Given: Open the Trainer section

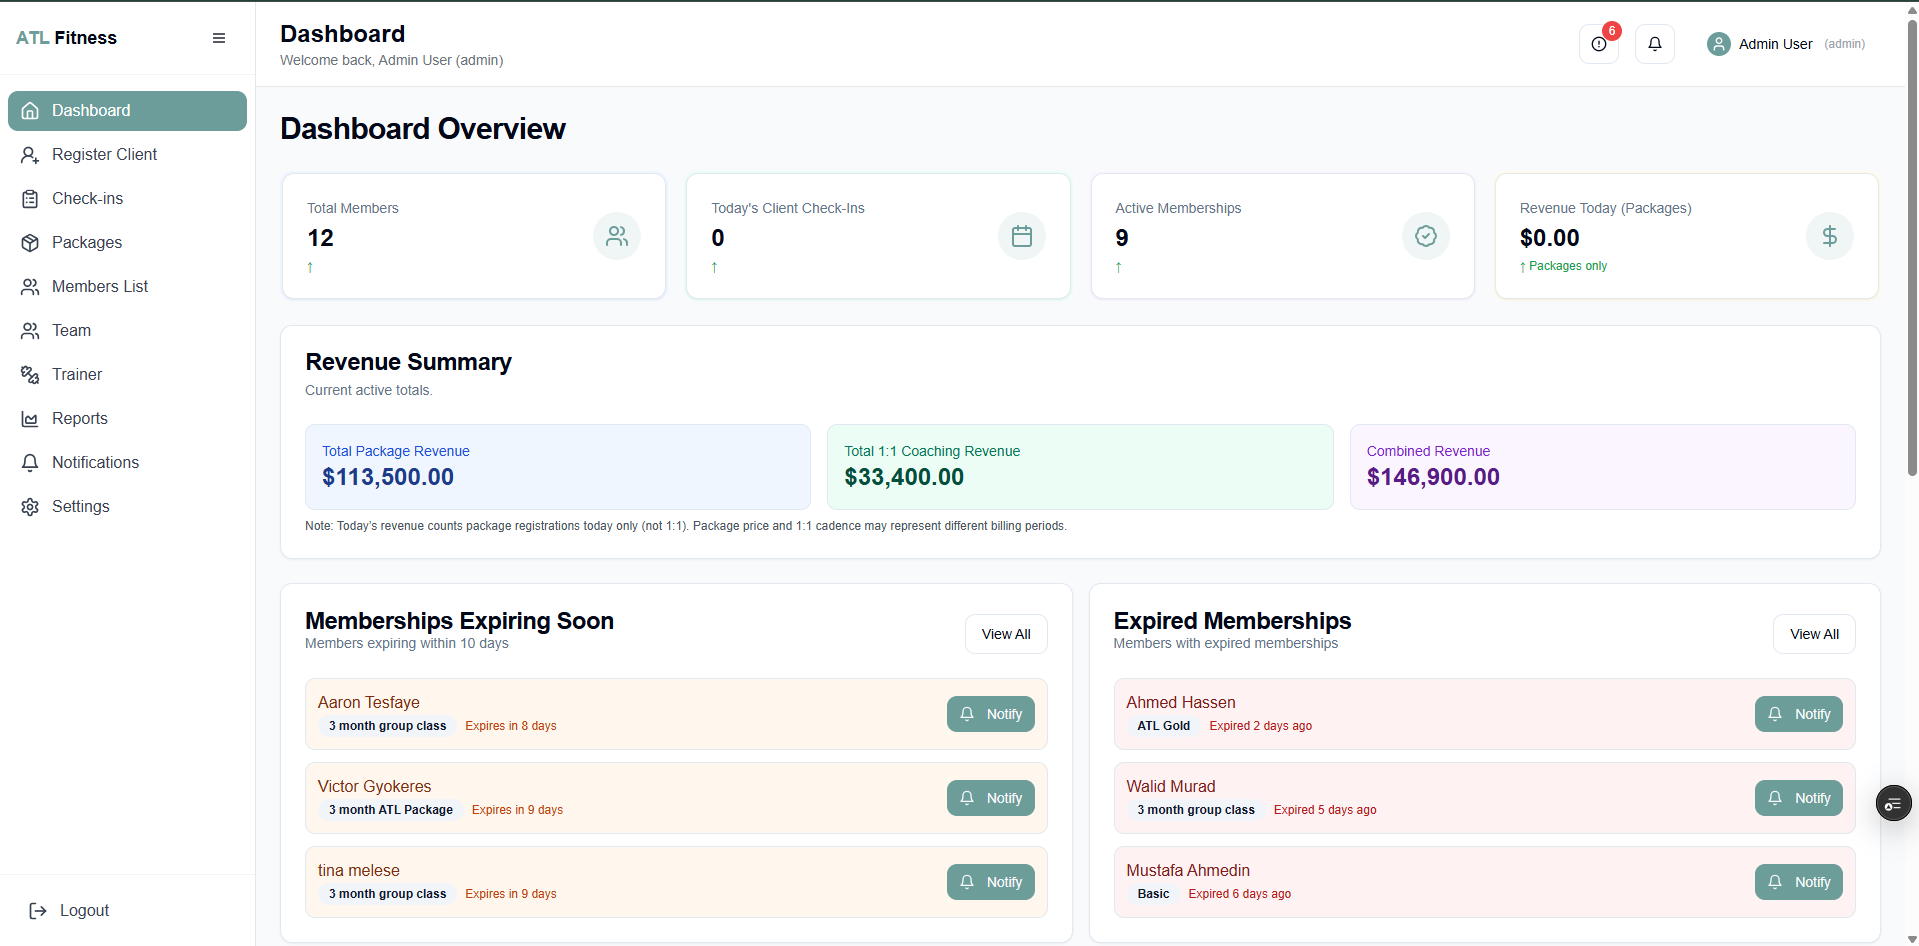Looking at the screenshot, I should (x=127, y=375).
